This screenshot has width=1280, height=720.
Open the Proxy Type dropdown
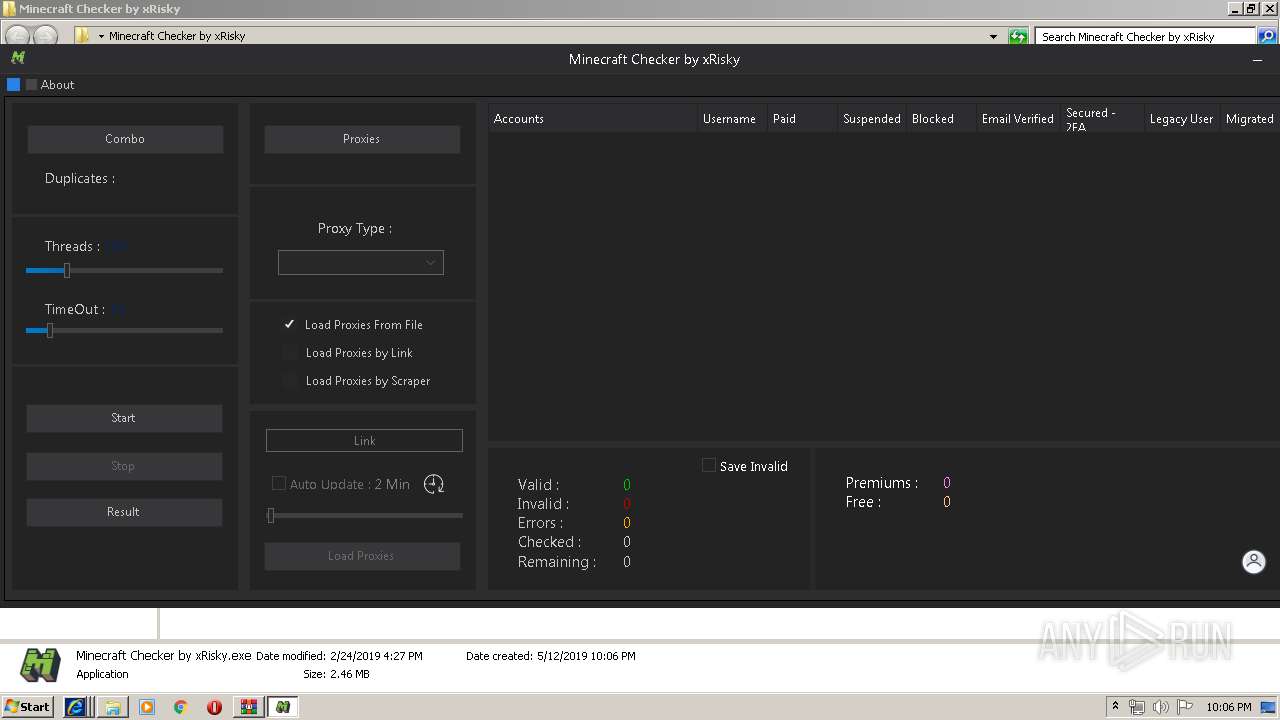pos(361,263)
